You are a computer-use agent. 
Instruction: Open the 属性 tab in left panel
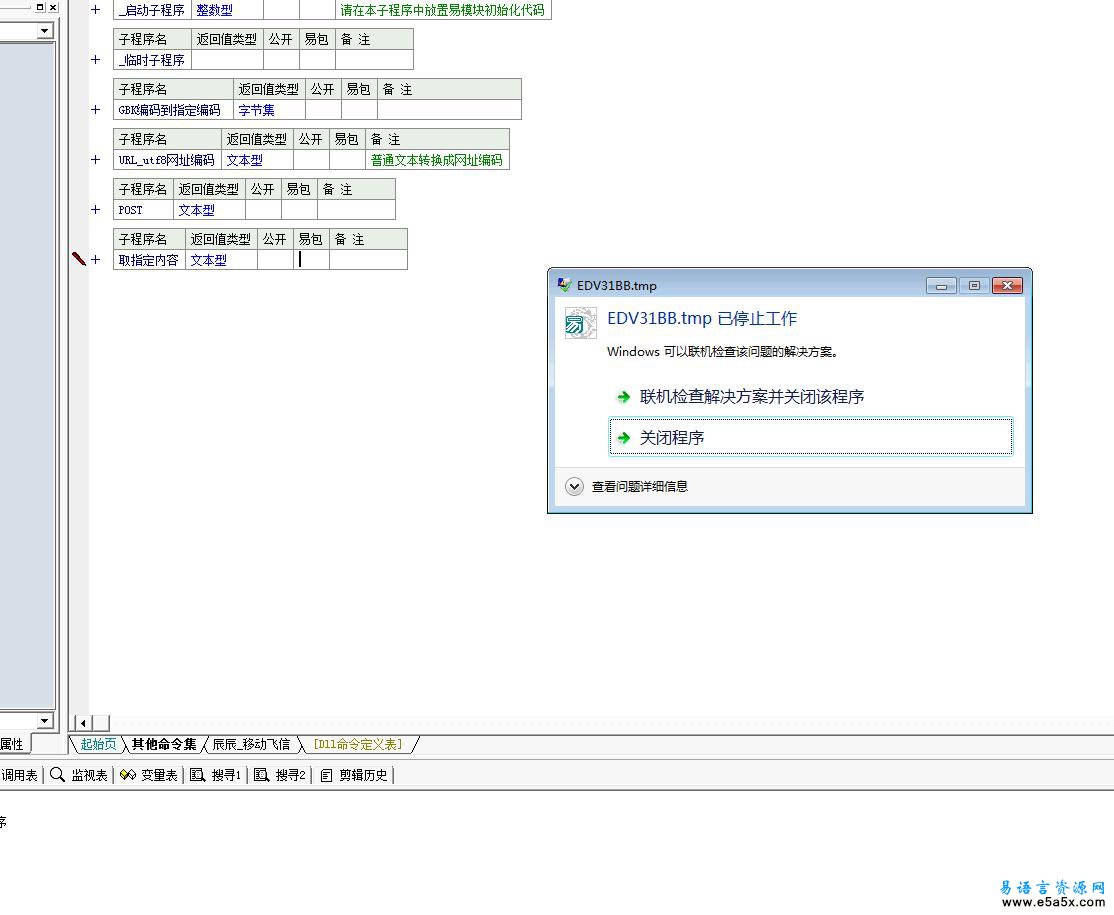pyautogui.click(x=13, y=745)
